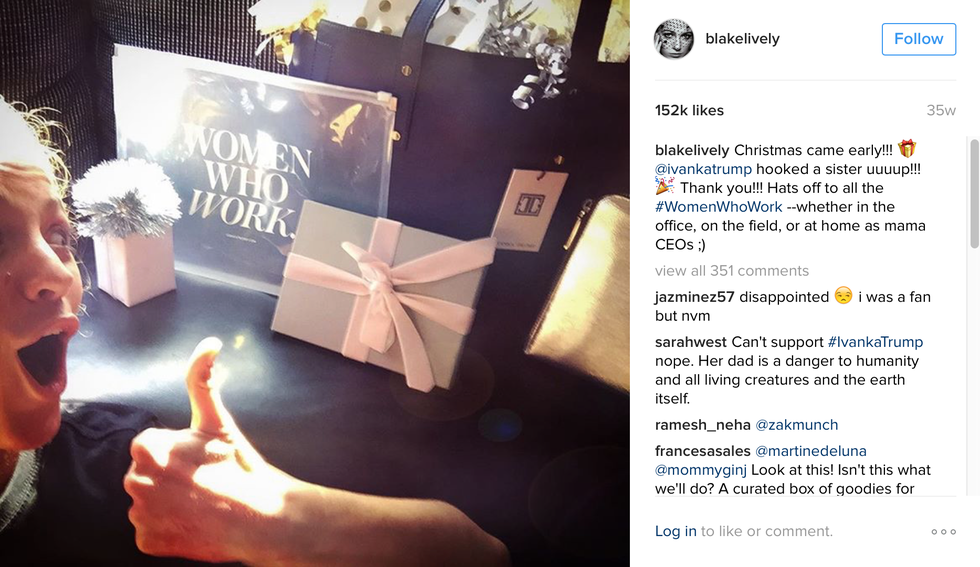Open the blakelively username in header

742,39
